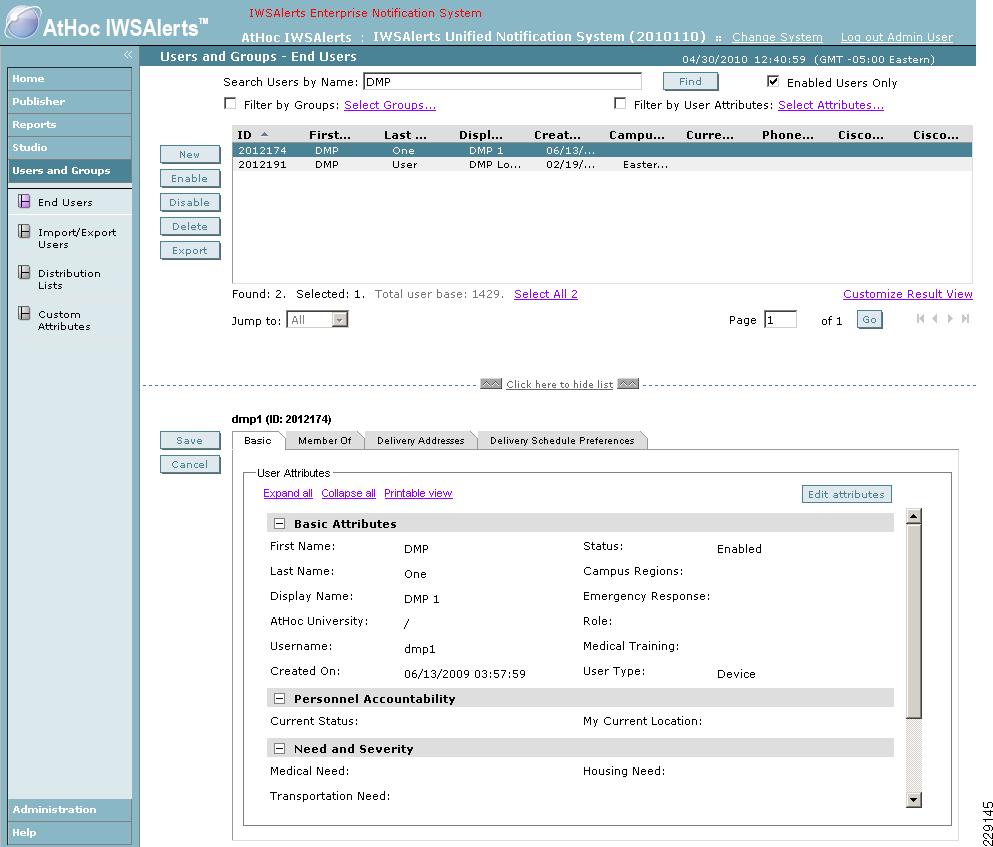
Task: Go to previous page arrow icon
Action: coord(935,319)
